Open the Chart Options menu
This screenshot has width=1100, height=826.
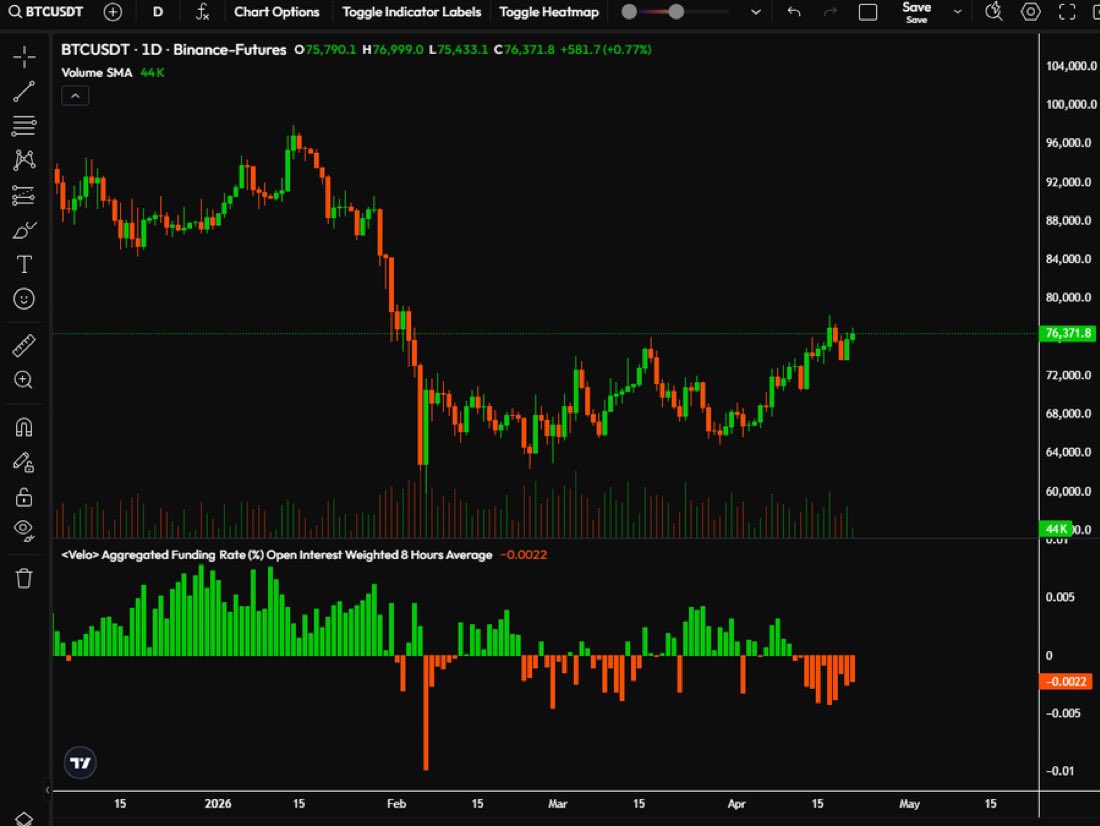click(276, 12)
